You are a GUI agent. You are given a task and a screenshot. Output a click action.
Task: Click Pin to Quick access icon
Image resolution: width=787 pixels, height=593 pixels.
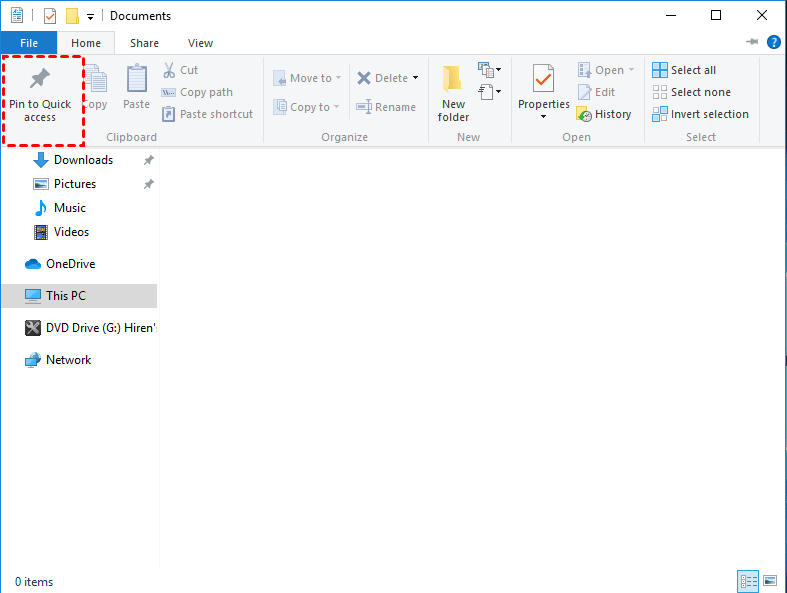(40, 78)
